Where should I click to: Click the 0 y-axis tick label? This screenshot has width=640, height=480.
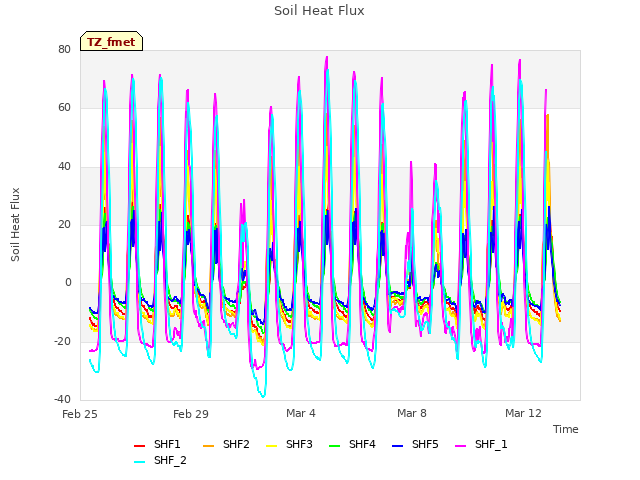click(x=68, y=282)
